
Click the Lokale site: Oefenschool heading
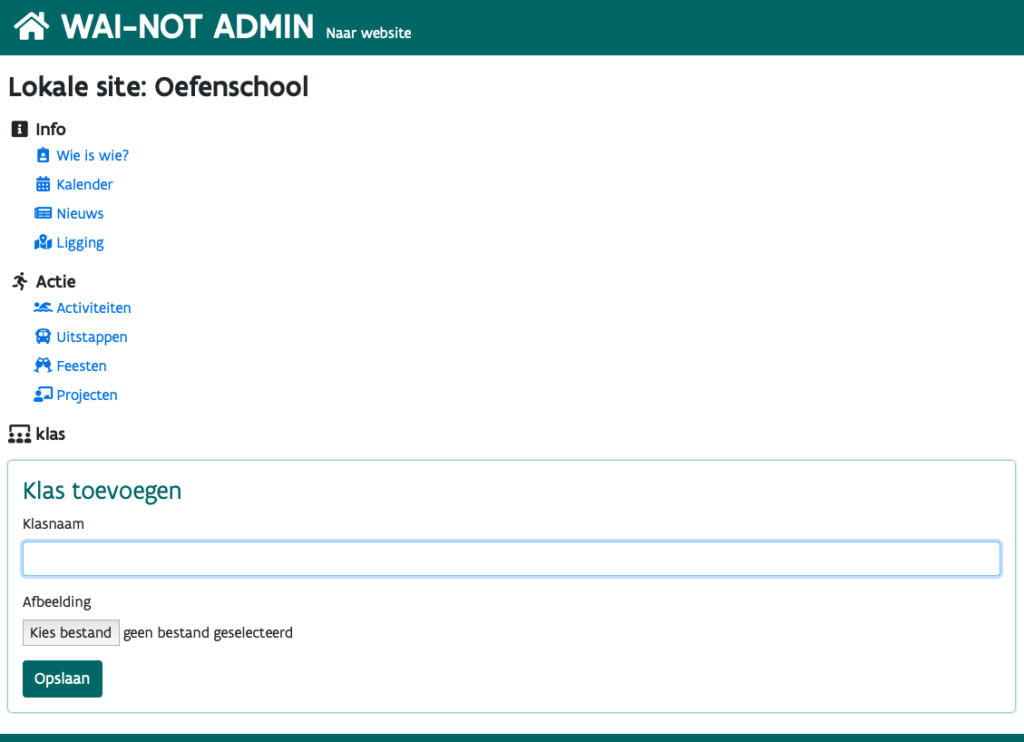tap(158, 87)
